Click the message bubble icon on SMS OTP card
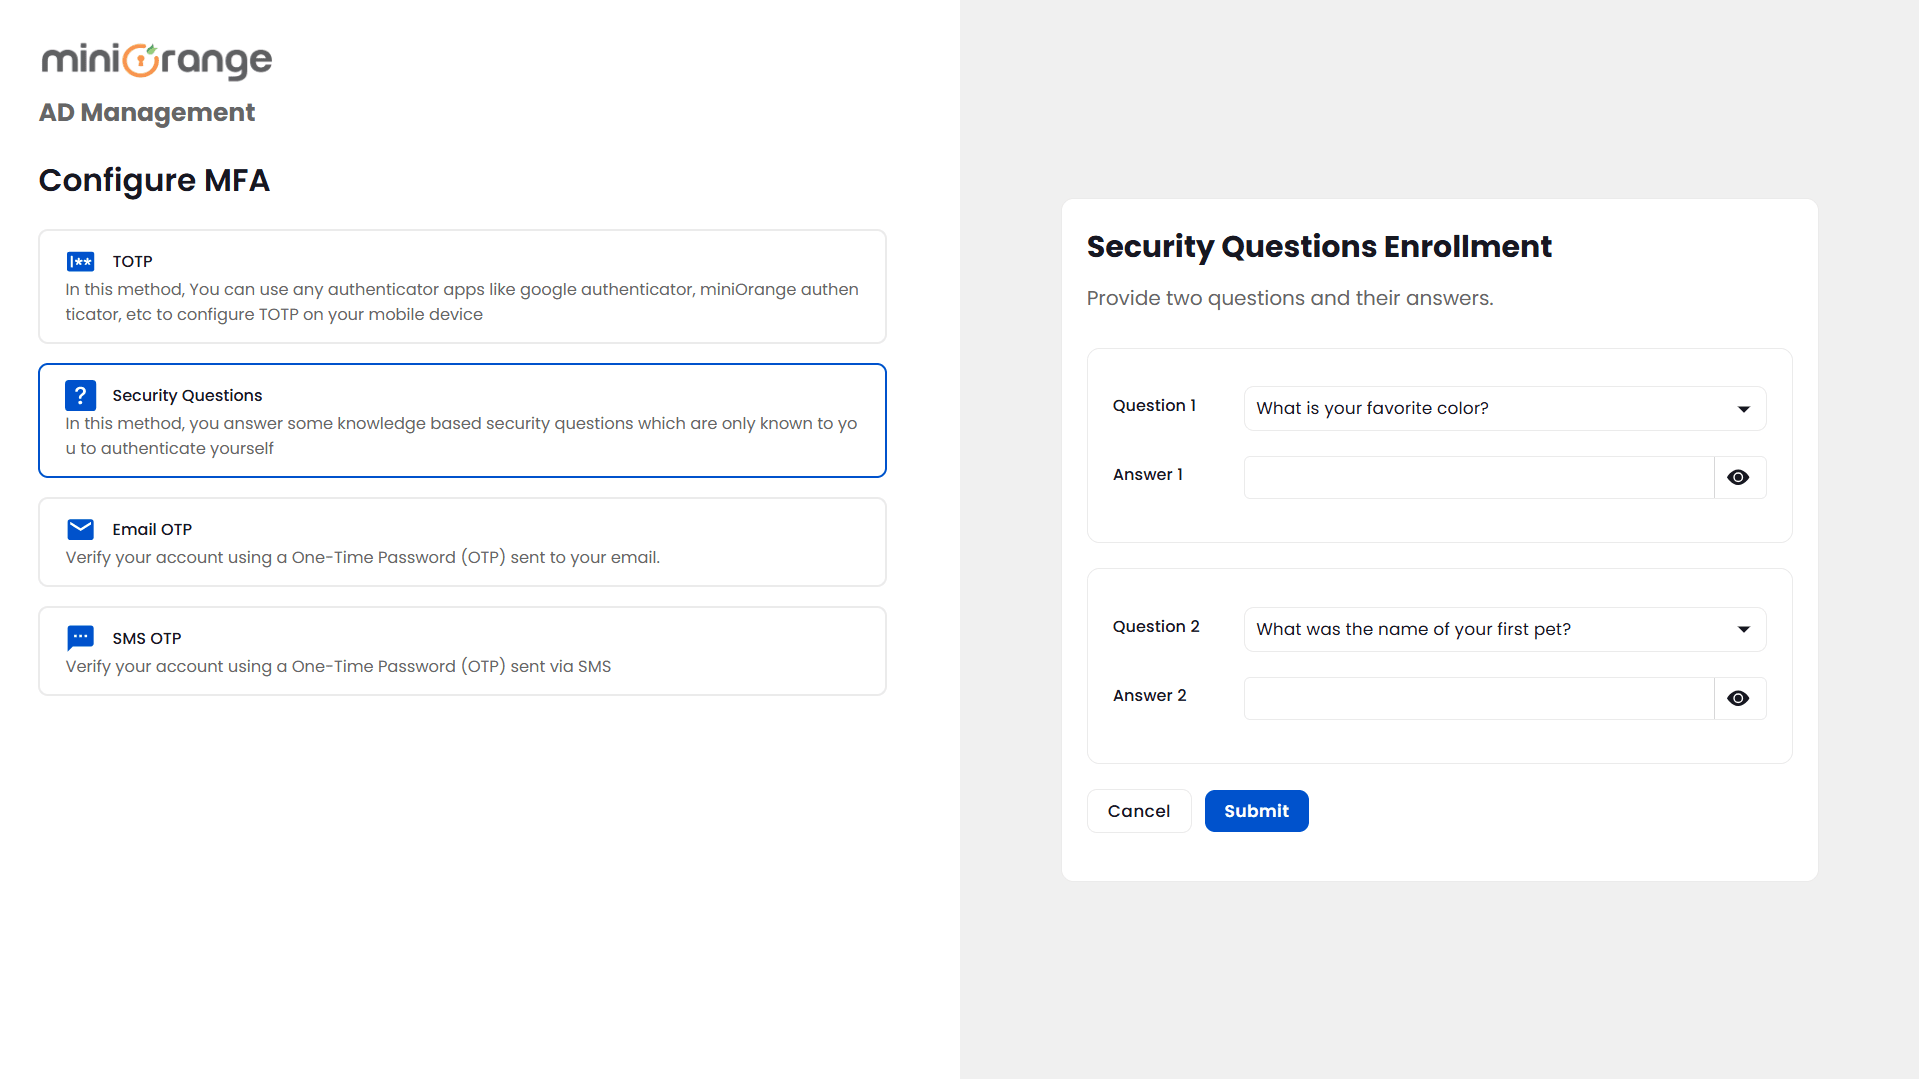Image resolution: width=1919 pixels, height=1079 pixels. [x=80, y=638]
